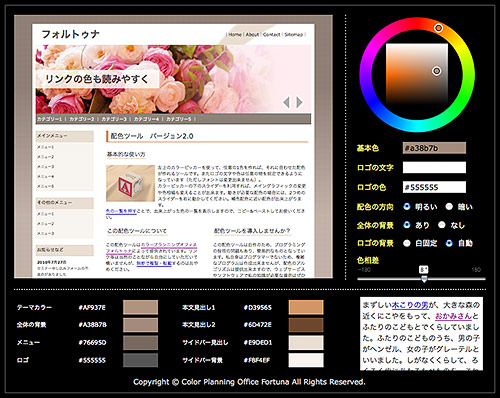
Task: Select 自動 for logo background
Action: (449, 243)
